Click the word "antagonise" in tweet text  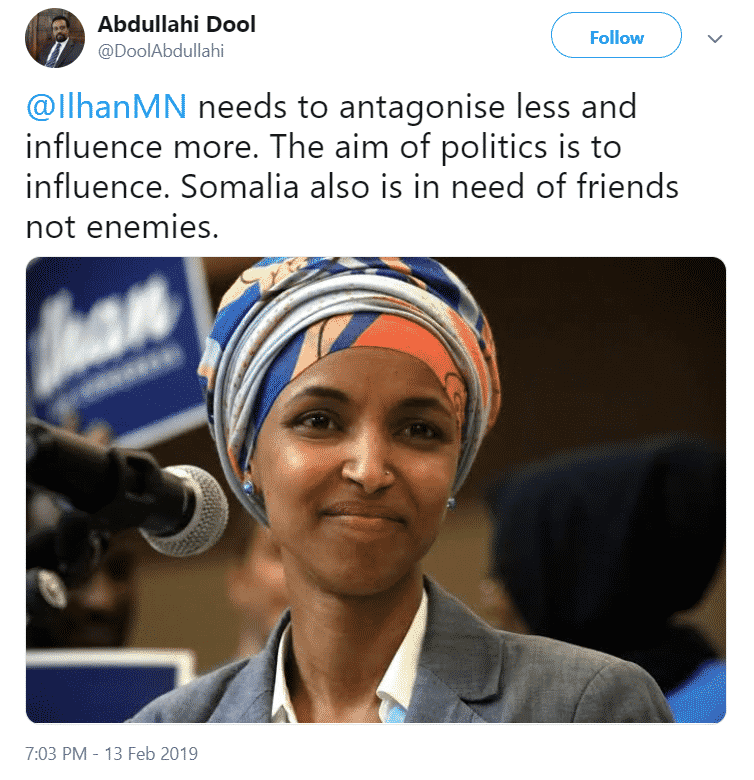point(422,108)
